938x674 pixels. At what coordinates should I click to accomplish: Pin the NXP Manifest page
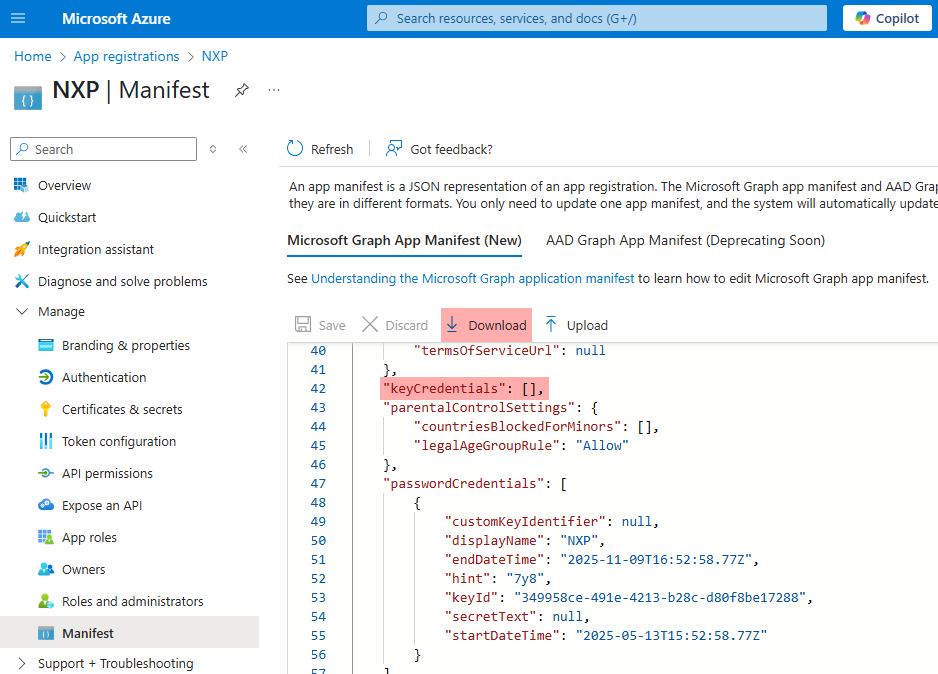[x=241, y=90]
